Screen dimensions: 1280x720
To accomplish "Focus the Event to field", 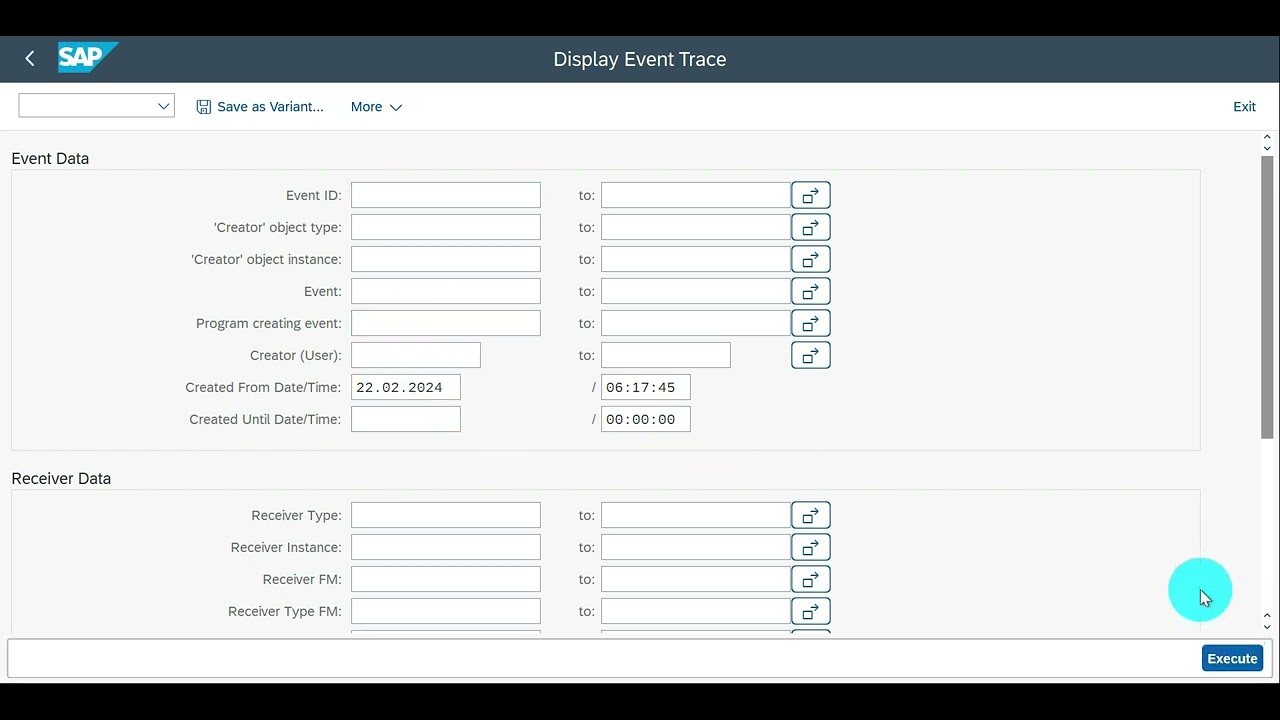I will click(696, 291).
